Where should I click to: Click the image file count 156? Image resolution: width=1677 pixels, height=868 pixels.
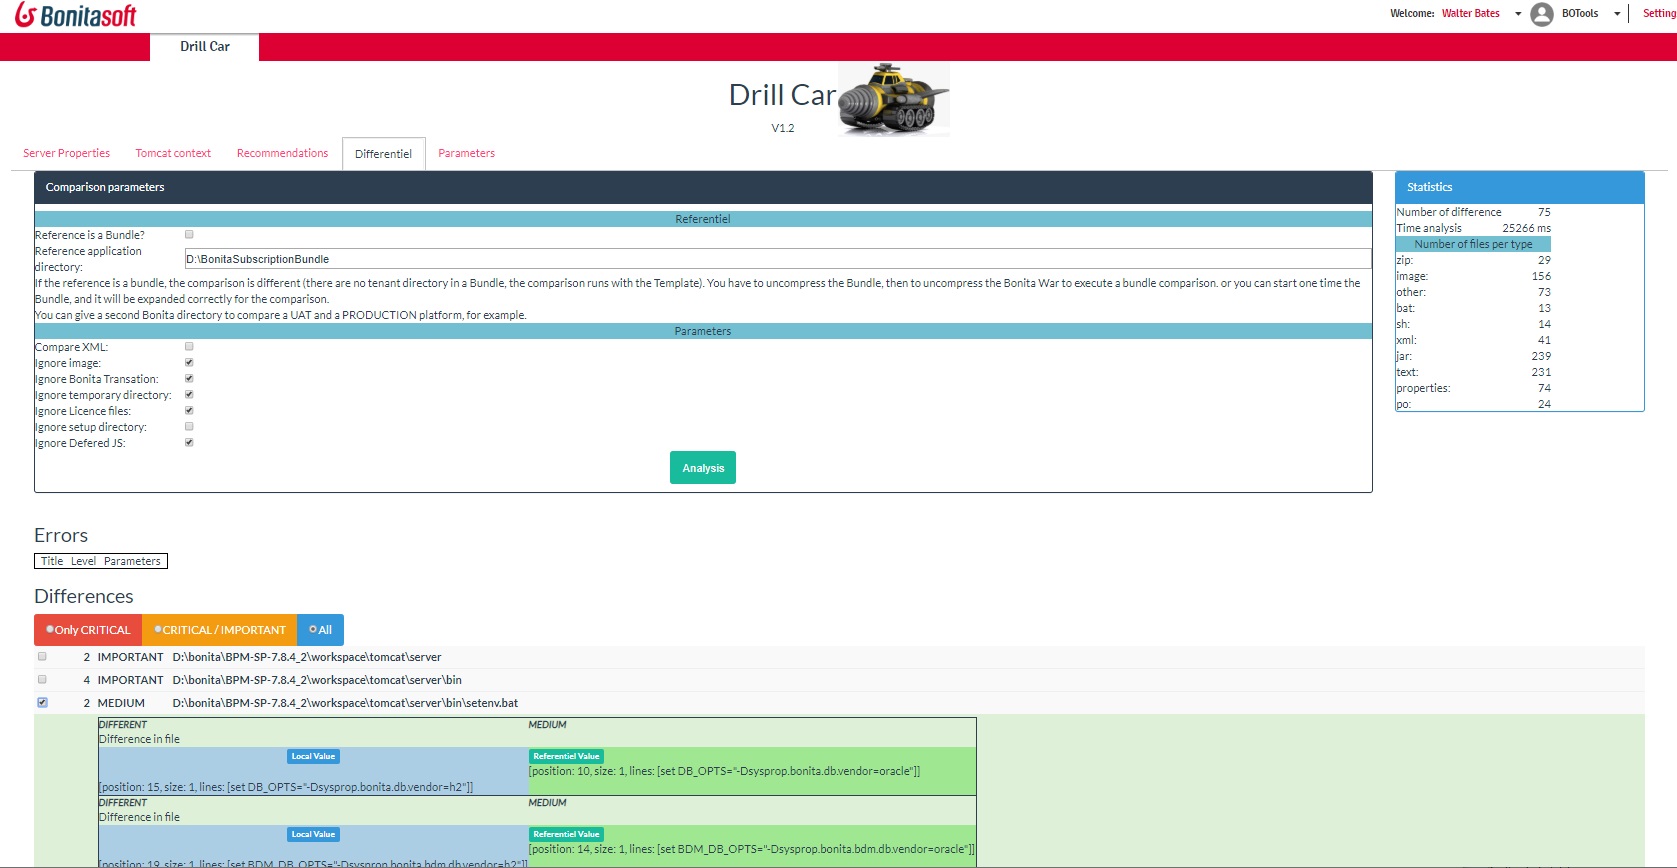tap(1541, 276)
